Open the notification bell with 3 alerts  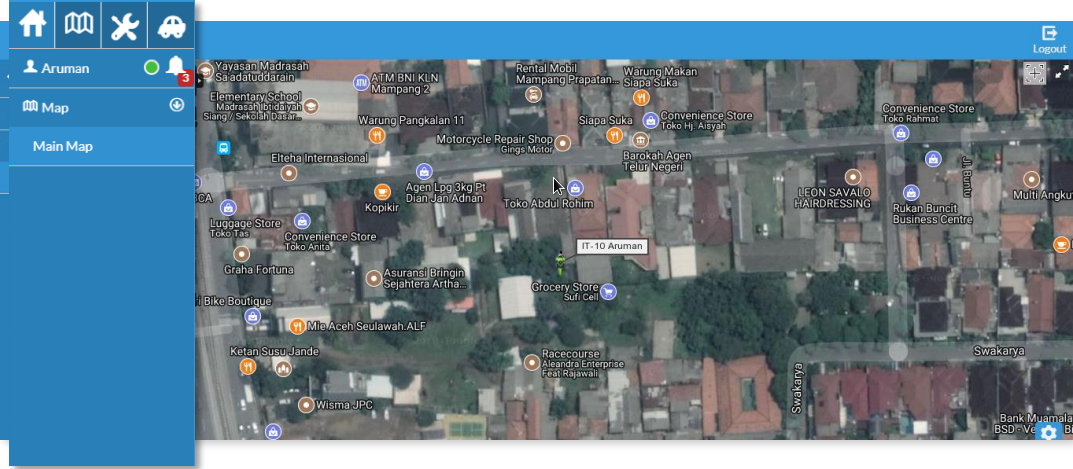[176, 67]
